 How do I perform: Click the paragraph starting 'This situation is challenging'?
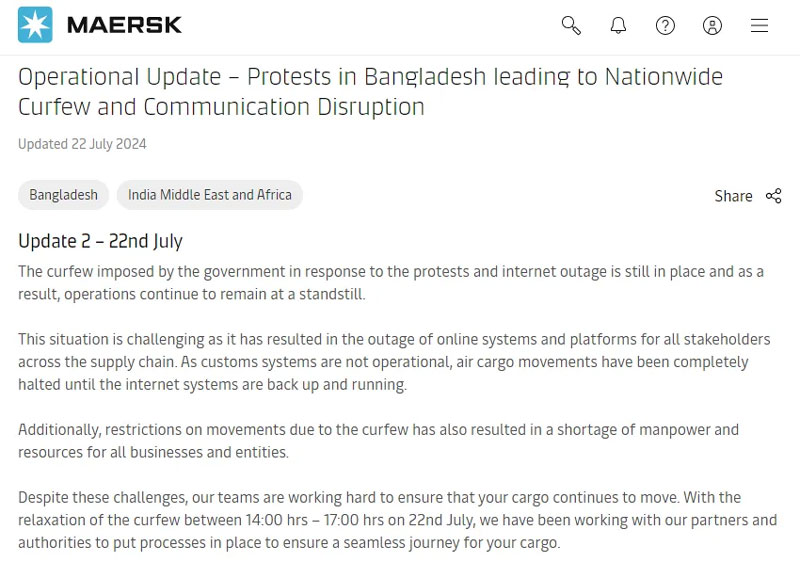tap(390, 362)
